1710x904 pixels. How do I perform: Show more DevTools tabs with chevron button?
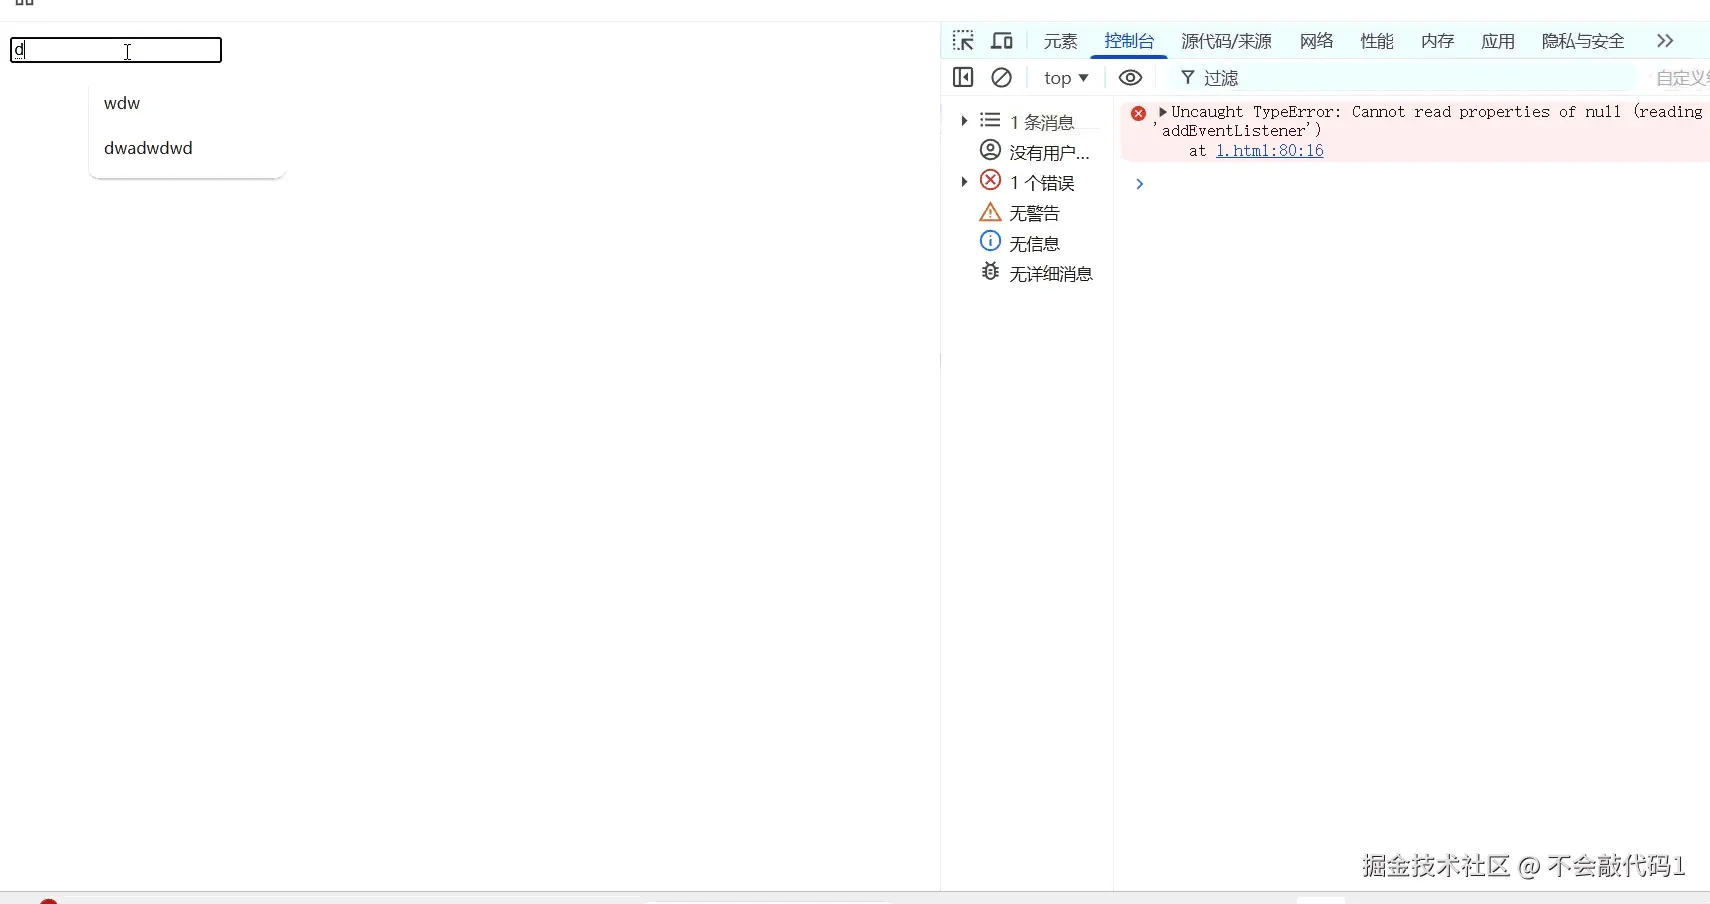[1665, 41]
